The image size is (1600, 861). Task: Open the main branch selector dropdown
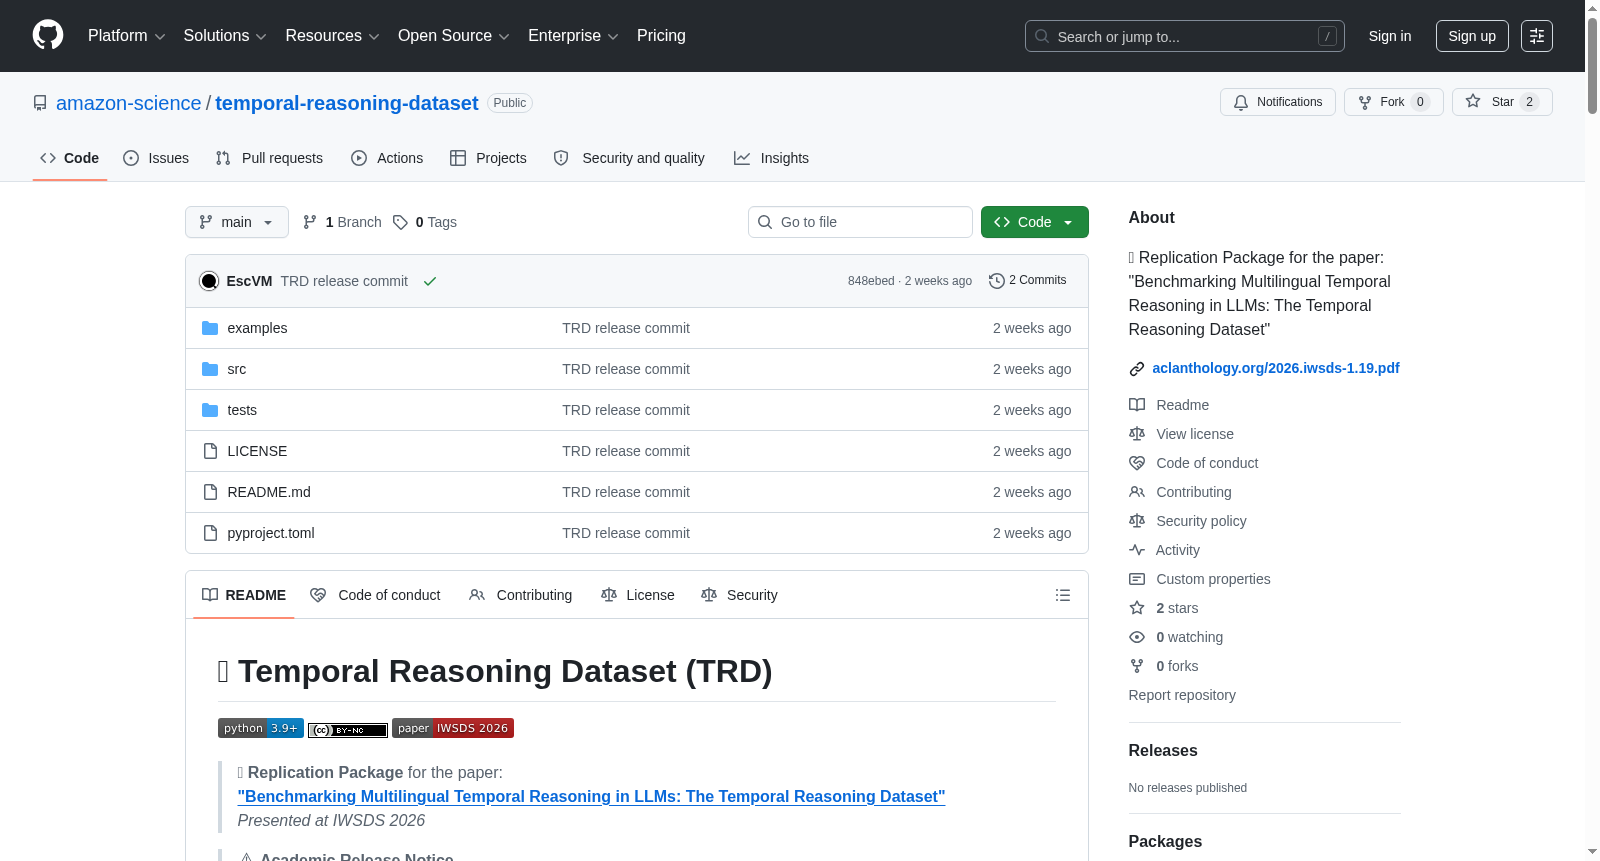(237, 222)
